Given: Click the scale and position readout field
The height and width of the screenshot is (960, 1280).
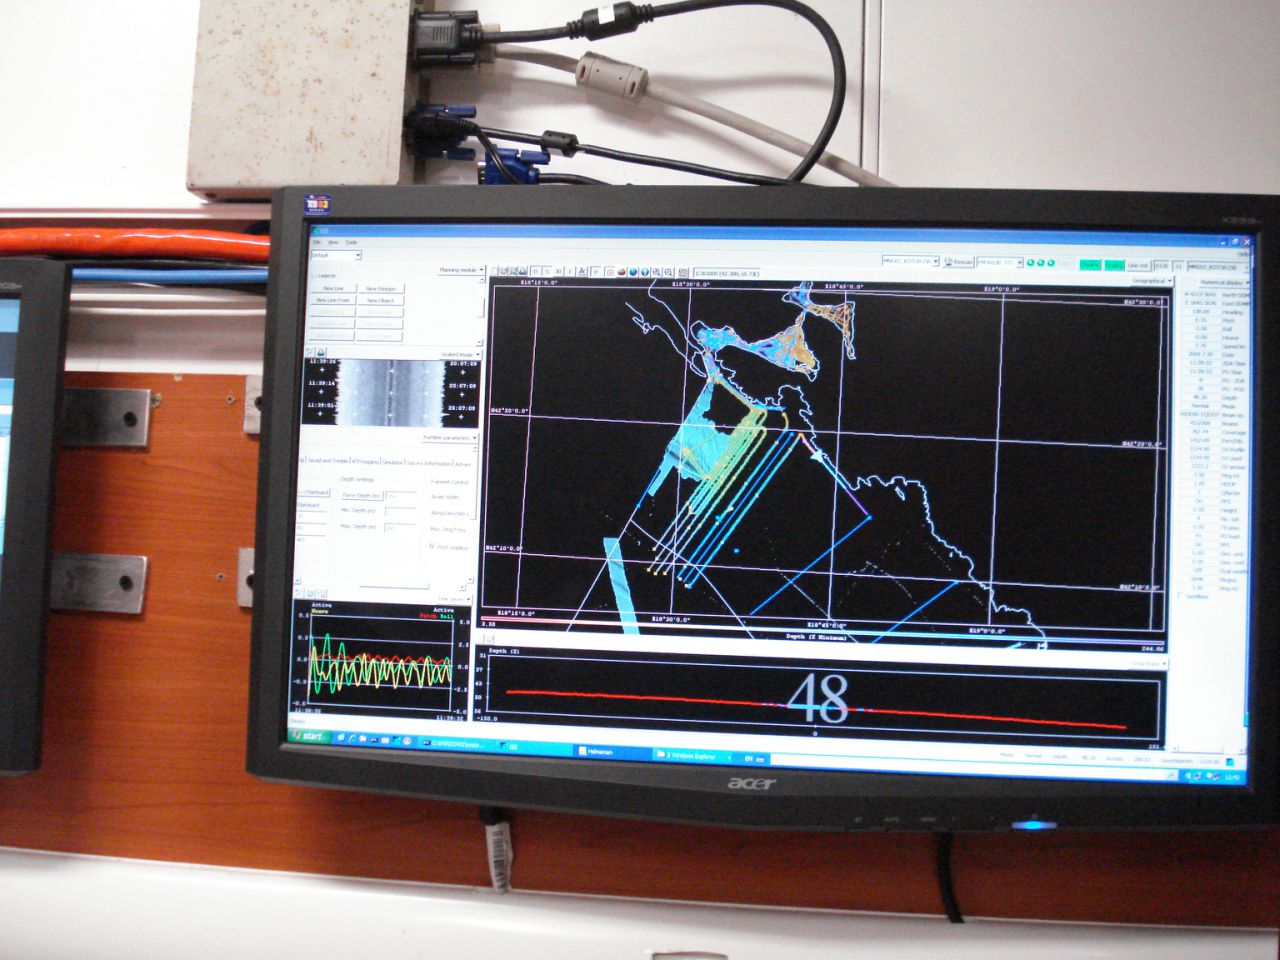Looking at the screenshot, I should 727,273.
